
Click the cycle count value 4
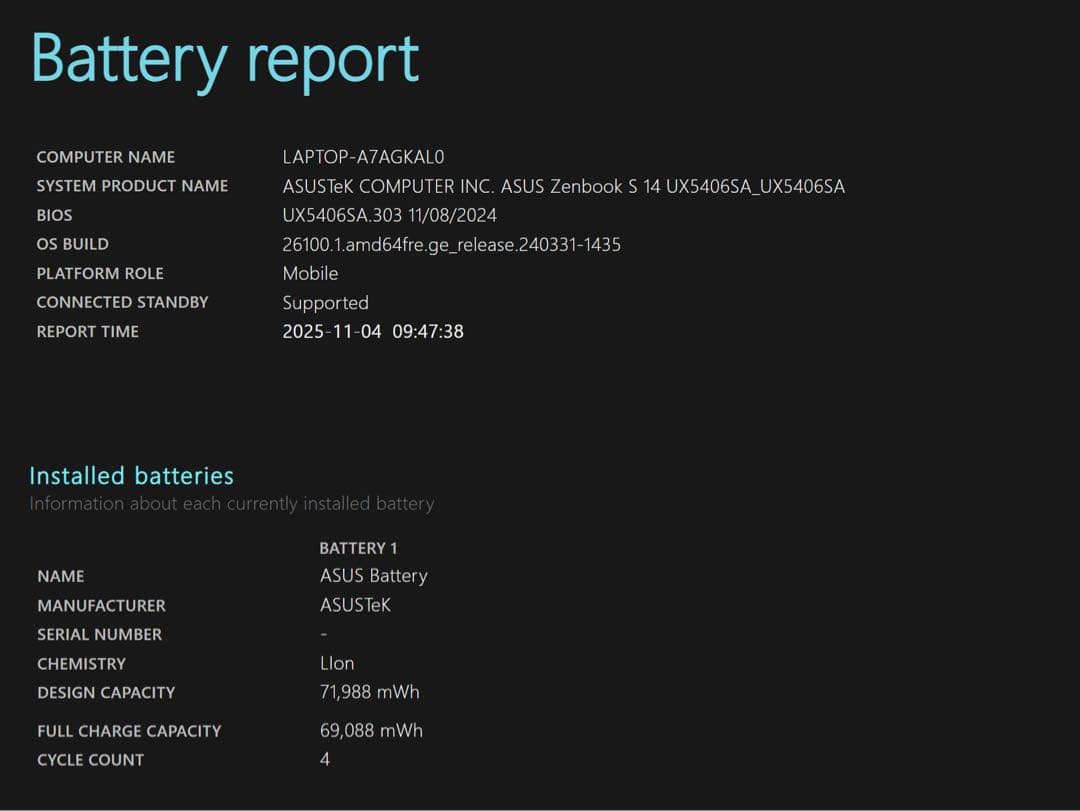point(325,760)
